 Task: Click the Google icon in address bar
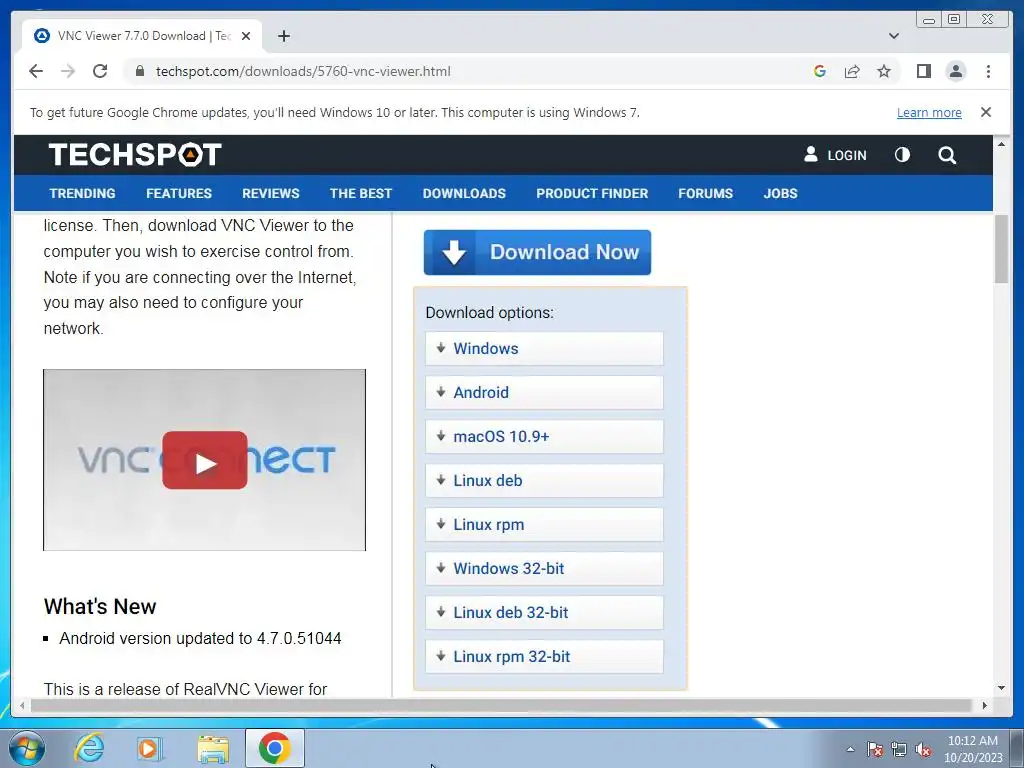point(820,71)
